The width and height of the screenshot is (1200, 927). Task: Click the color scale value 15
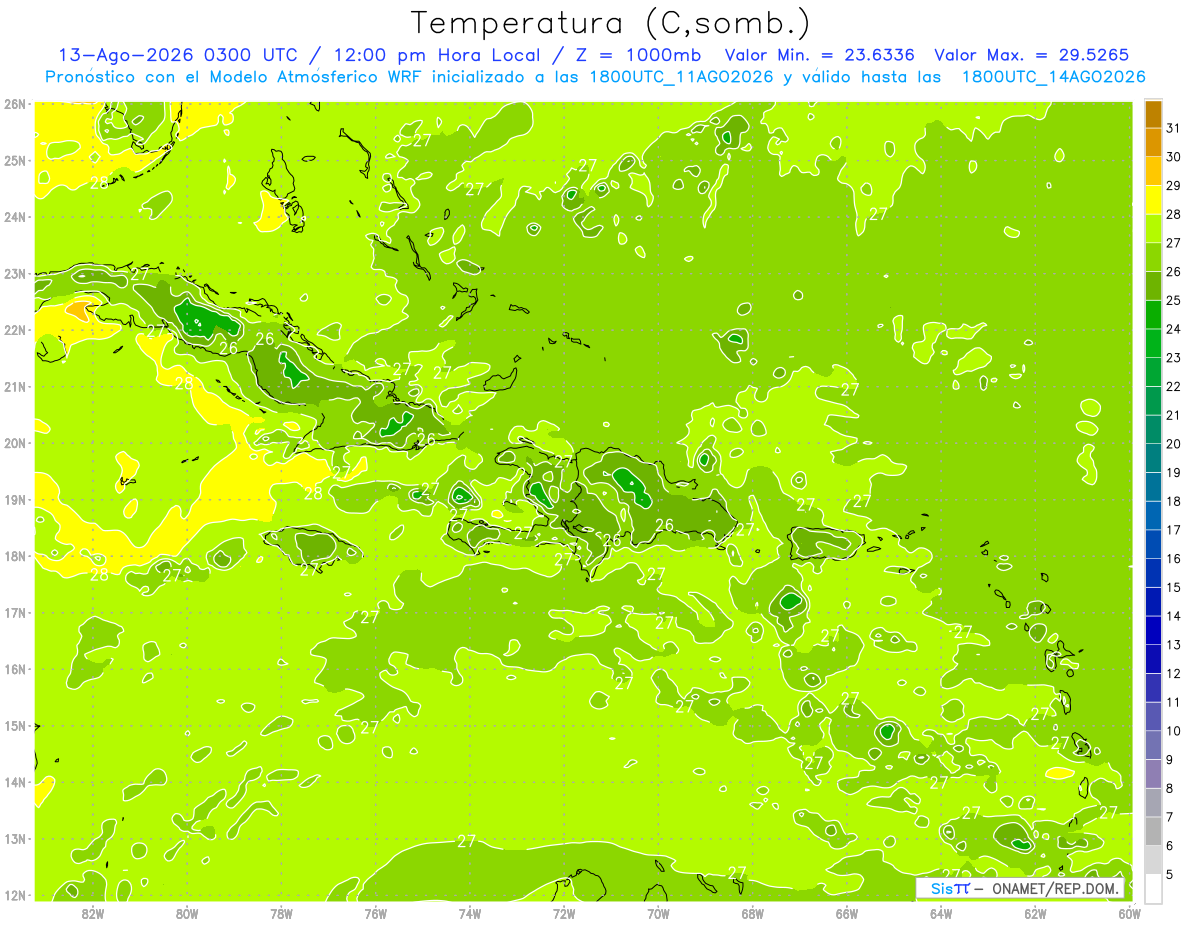tap(1173, 587)
